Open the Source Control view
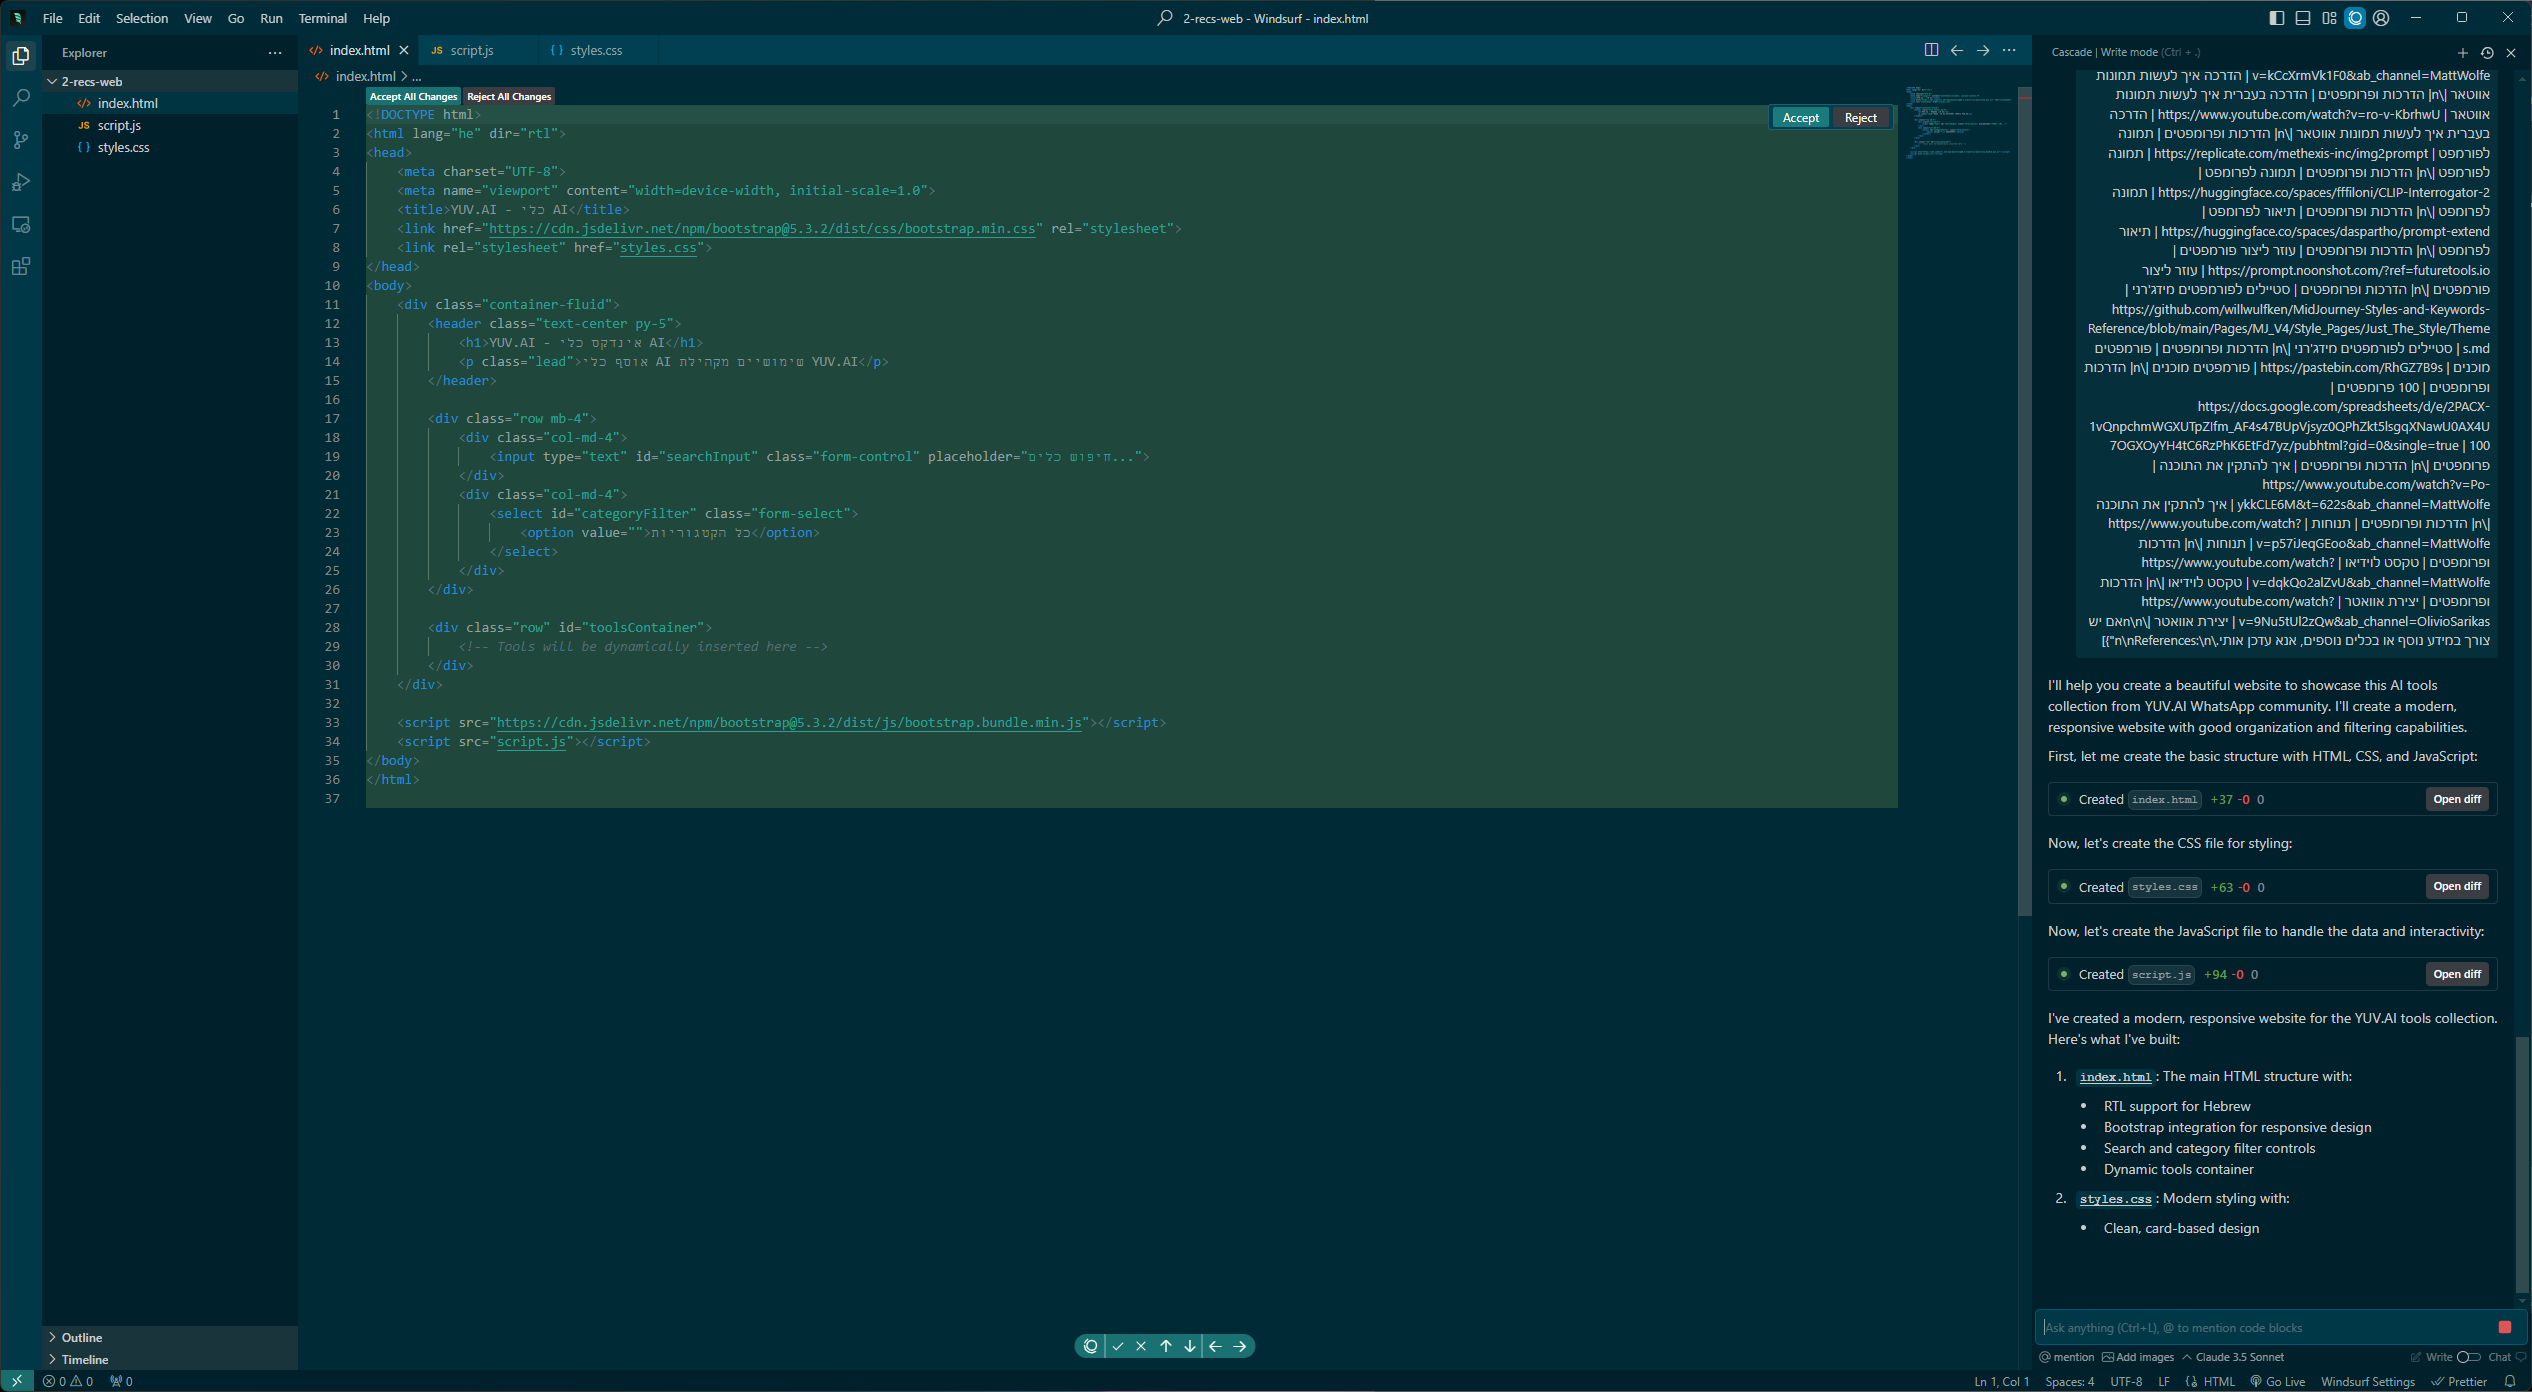This screenshot has width=2532, height=1392. (20, 140)
